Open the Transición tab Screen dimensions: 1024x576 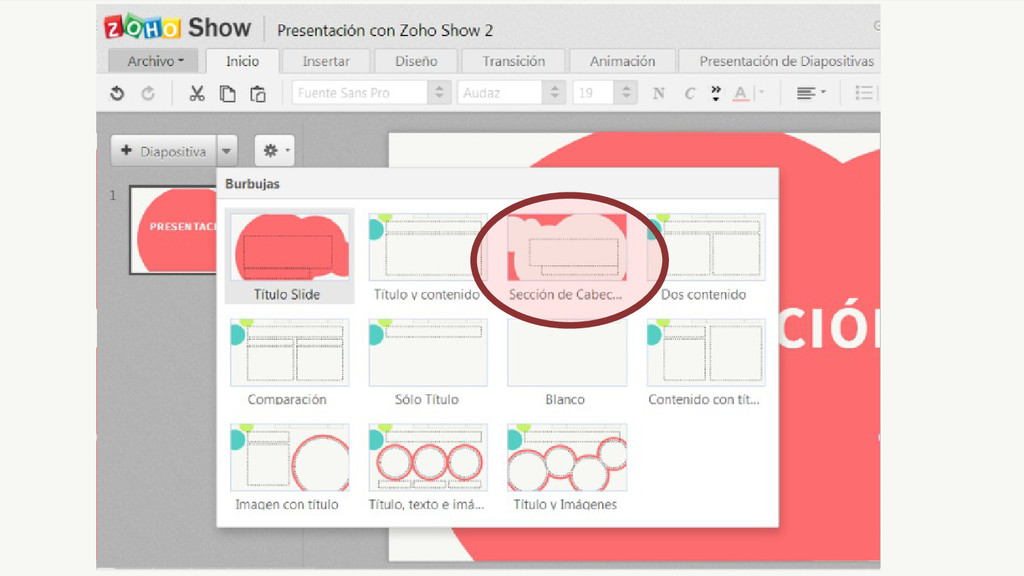click(513, 61)
